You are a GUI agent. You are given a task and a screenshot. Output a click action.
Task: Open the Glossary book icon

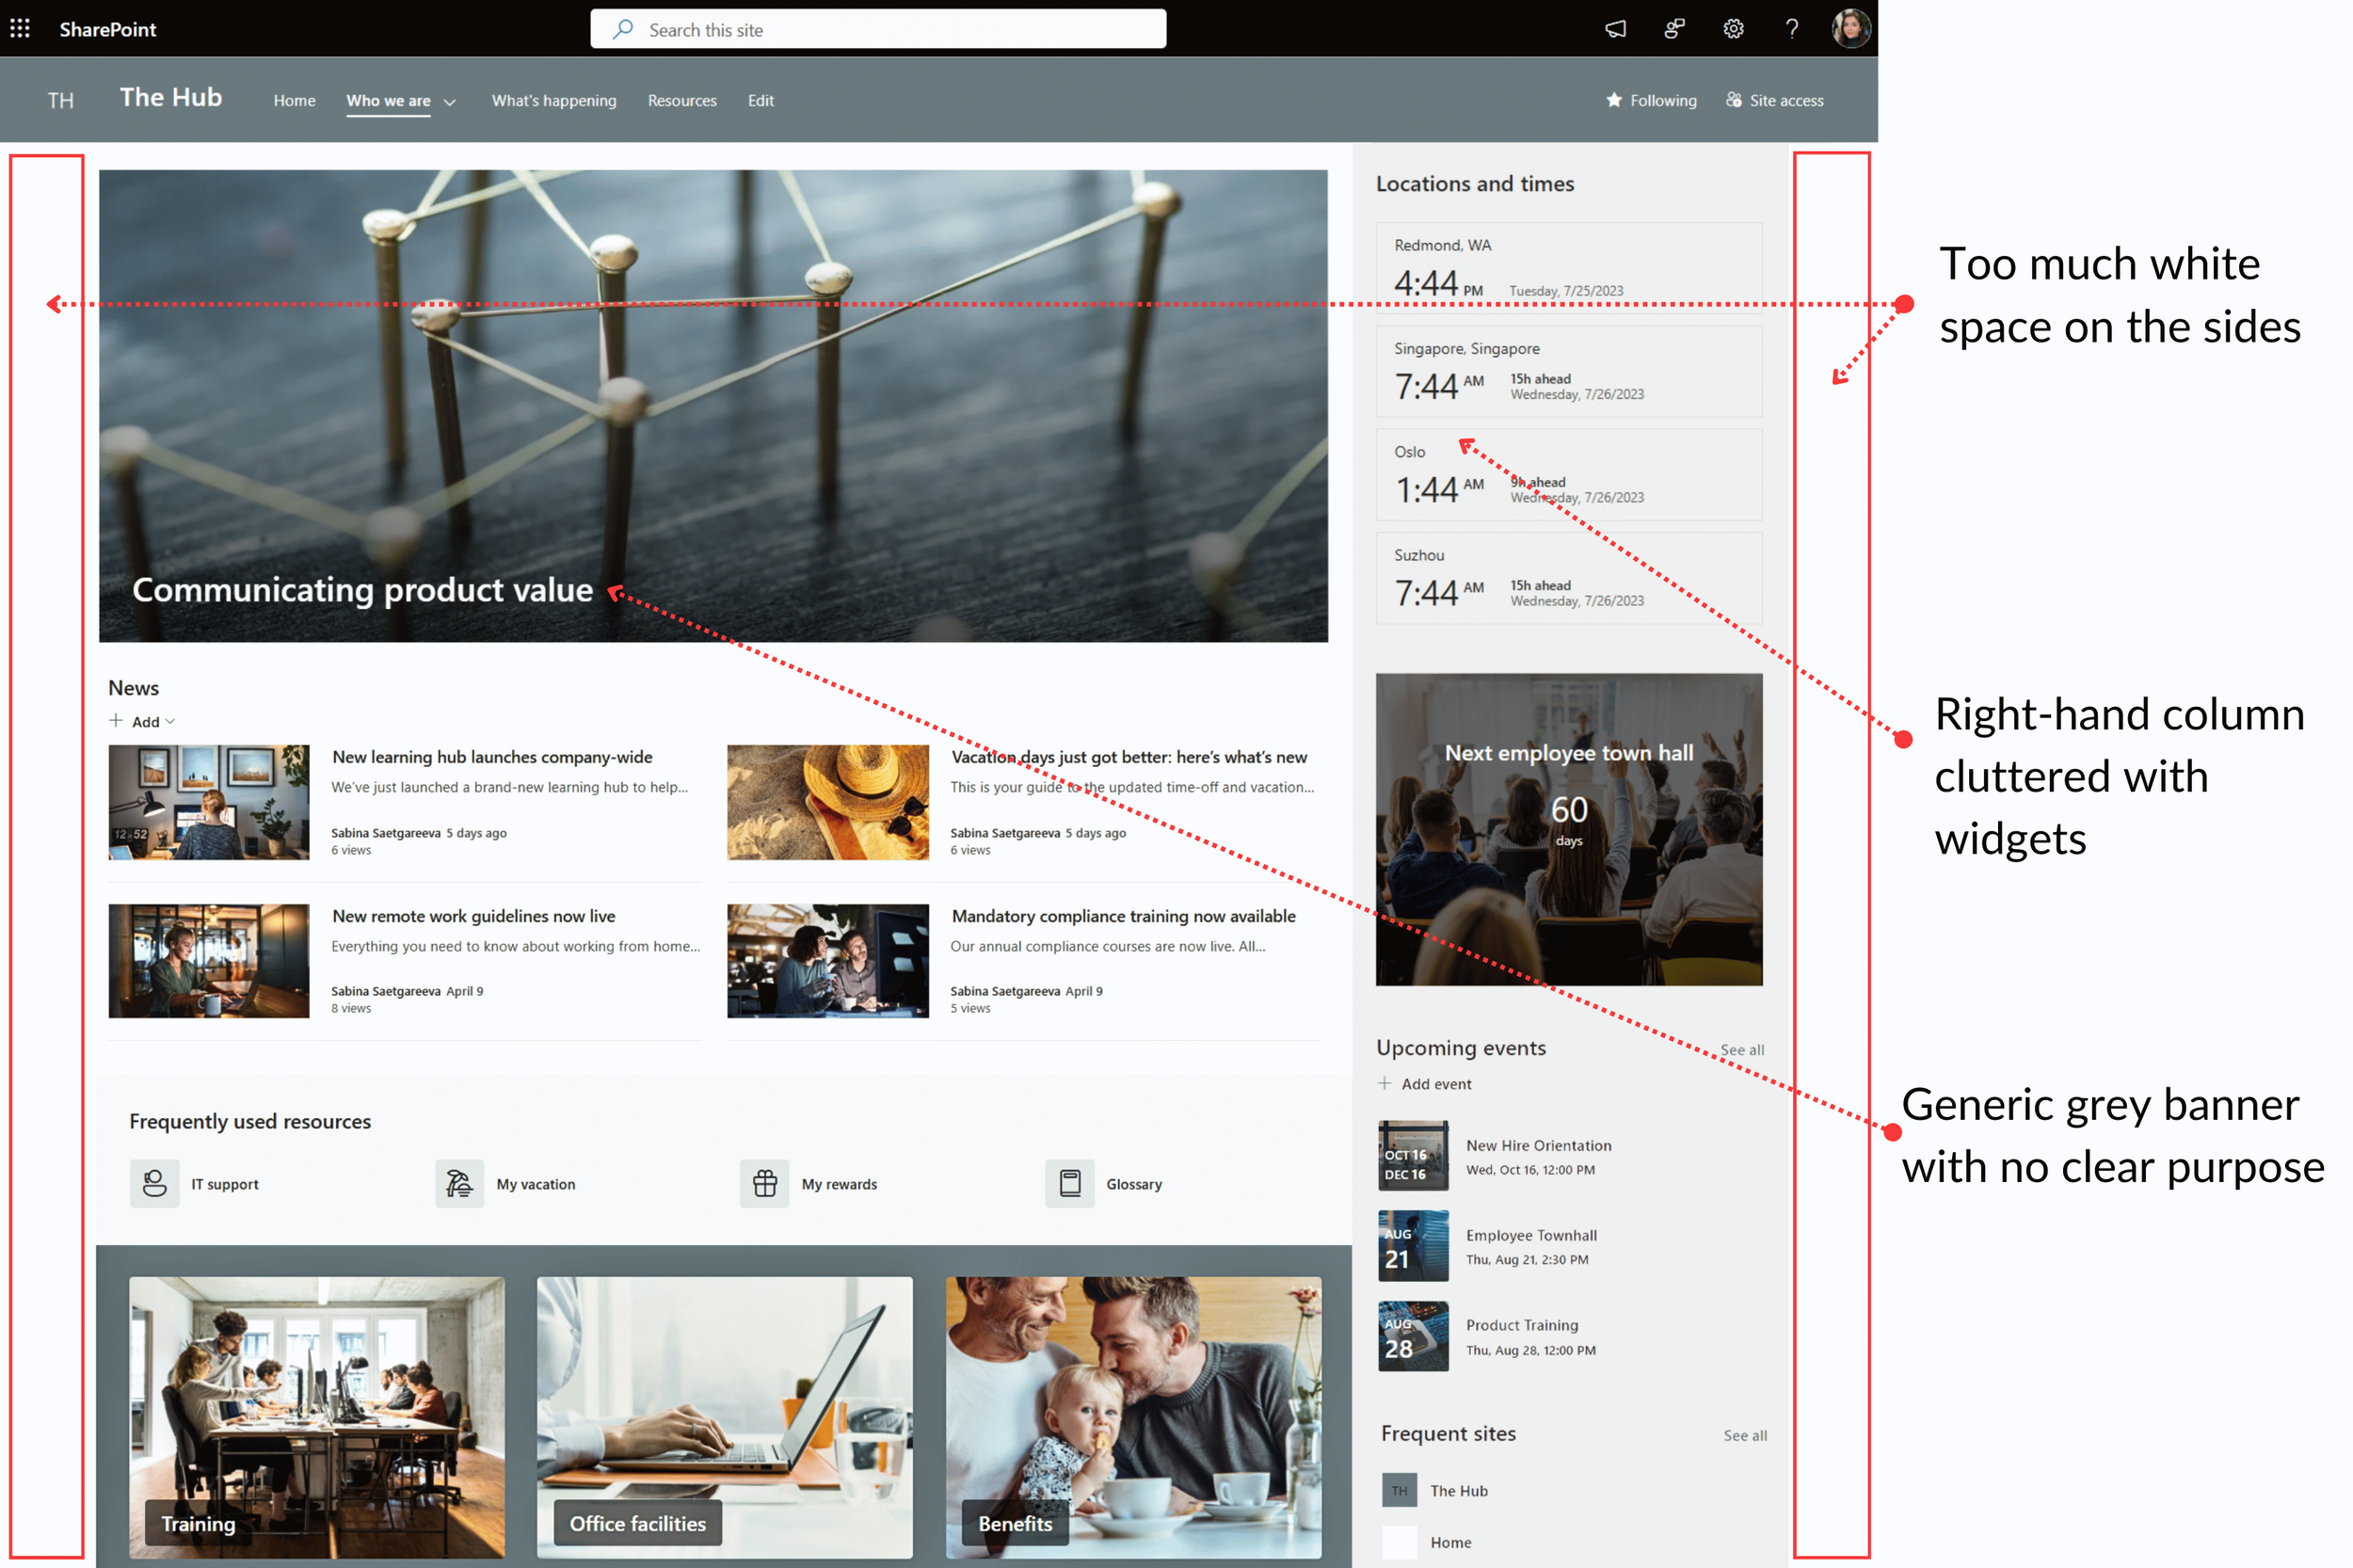tap(1069, 1184)
